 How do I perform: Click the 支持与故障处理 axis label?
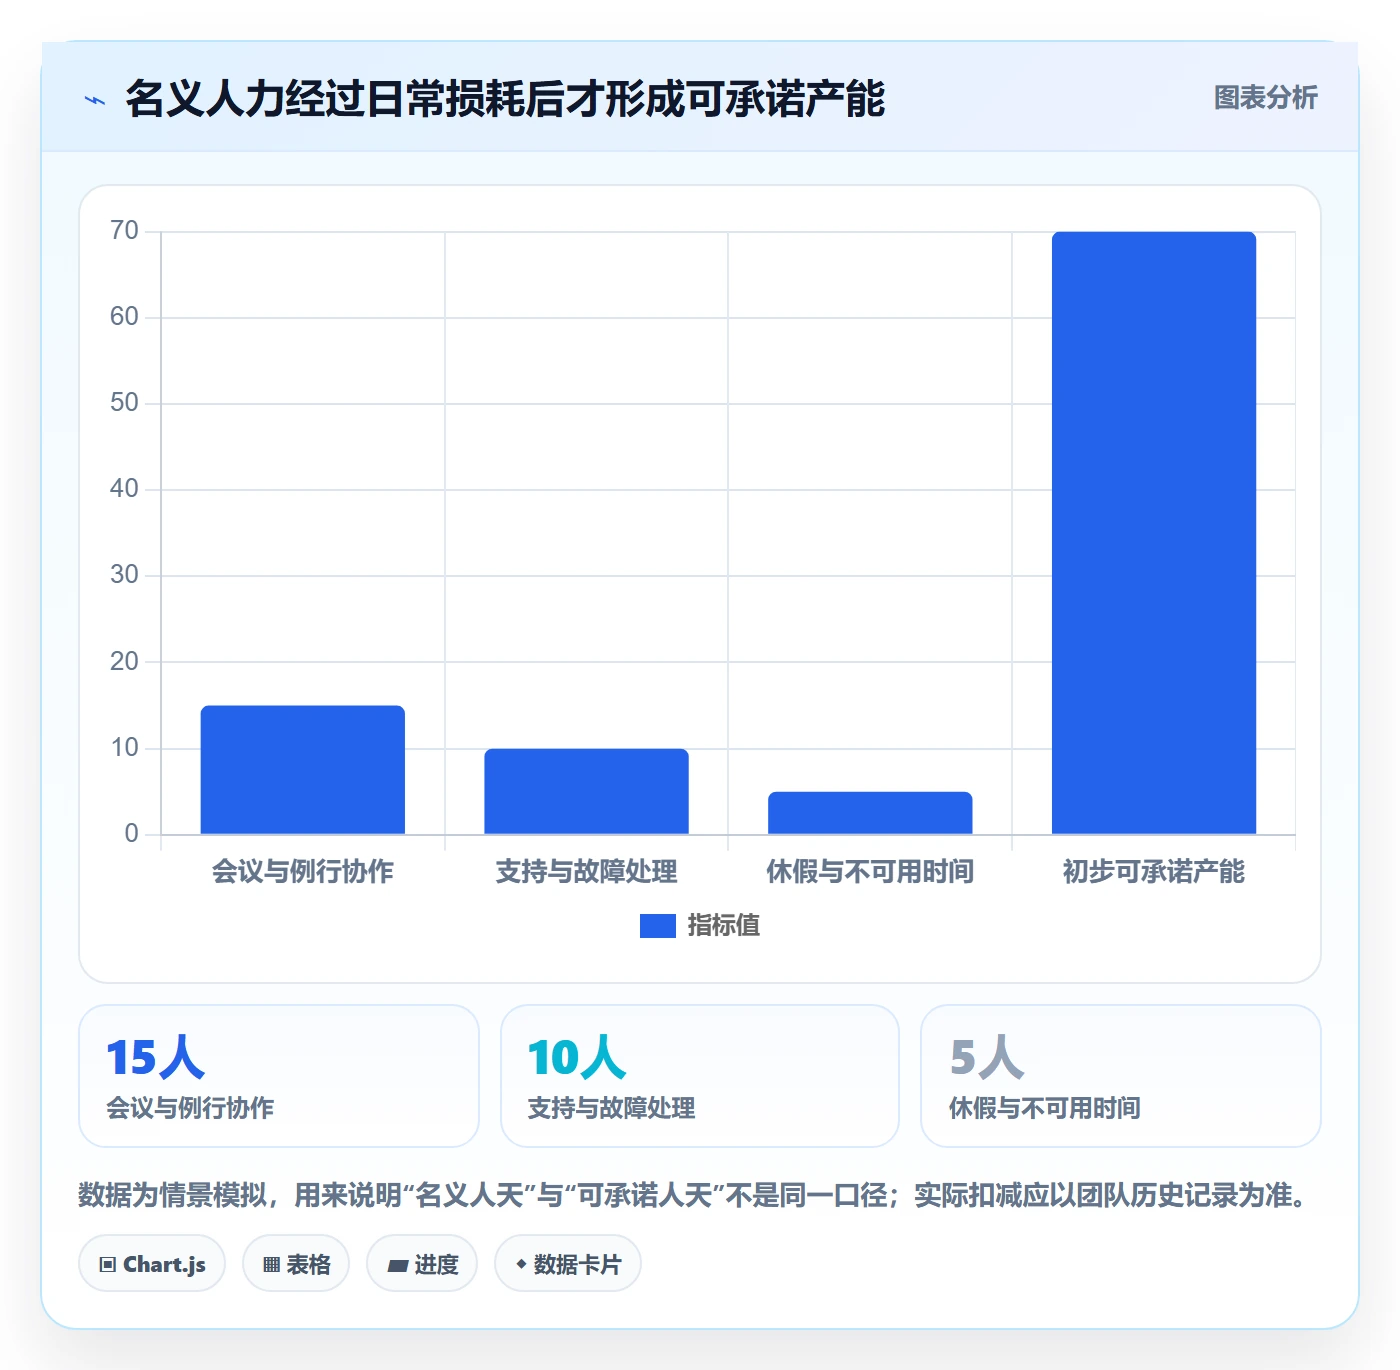click(586, 872)
